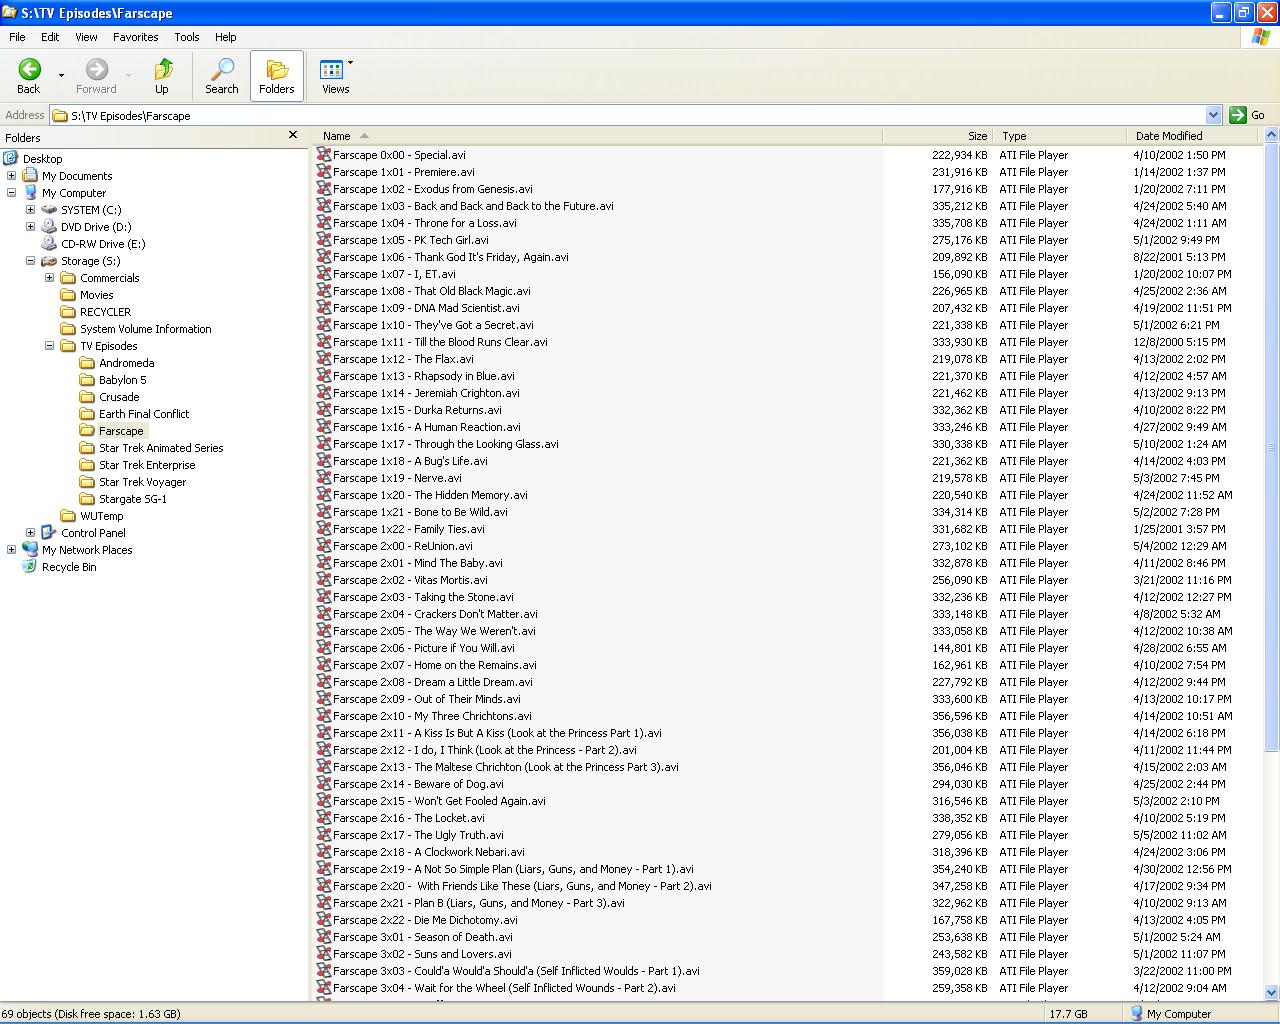This screenshot has width=1280, height=1024.
Task: Open the address bar dropdown arrow
Action: (x=1213, y=115)
